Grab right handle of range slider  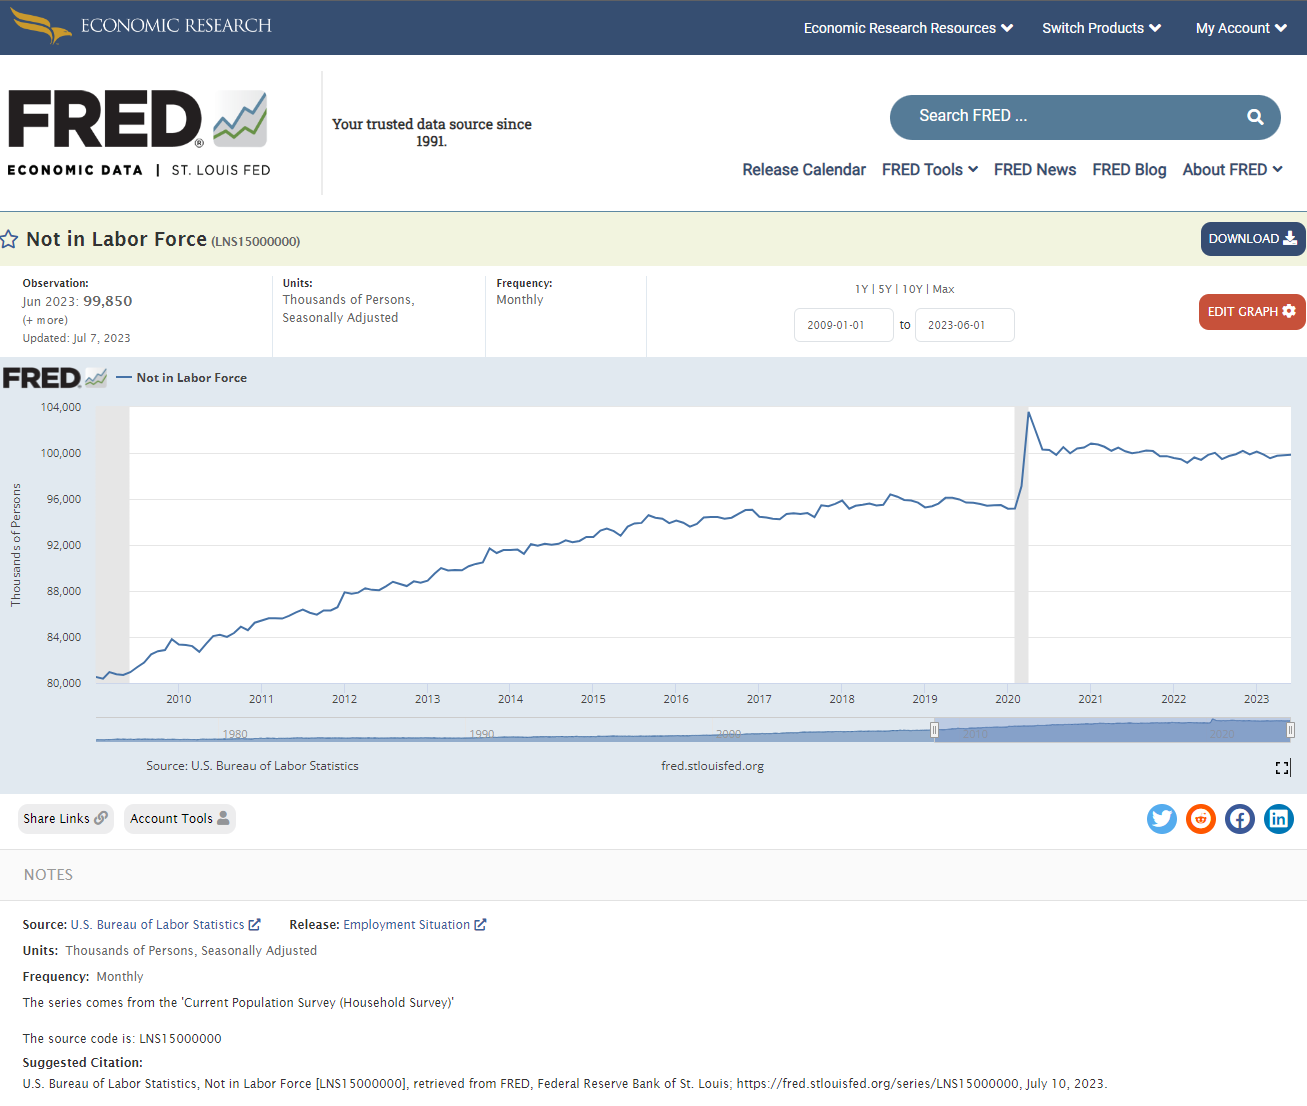click(x=1290, y=730)
